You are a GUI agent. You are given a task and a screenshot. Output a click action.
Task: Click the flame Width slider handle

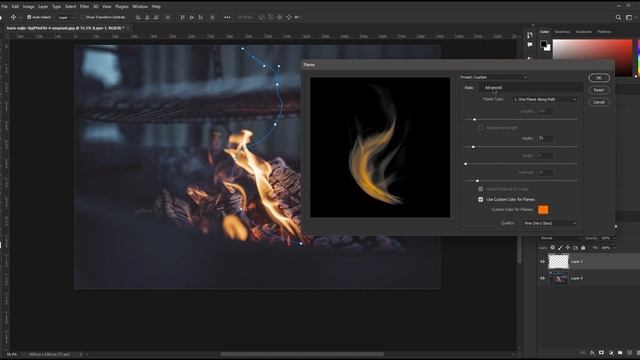[473, 147]
